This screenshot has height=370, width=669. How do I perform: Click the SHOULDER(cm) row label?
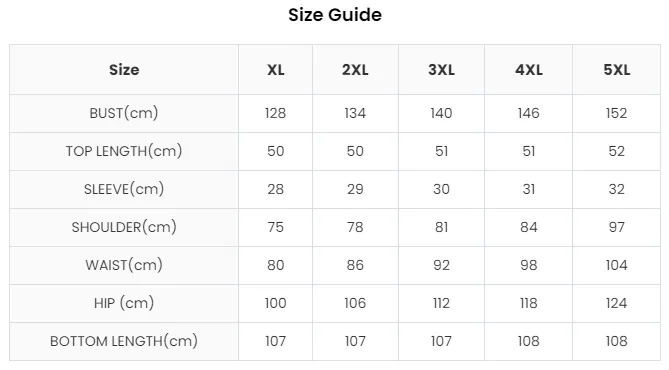[x=124, y=227]
